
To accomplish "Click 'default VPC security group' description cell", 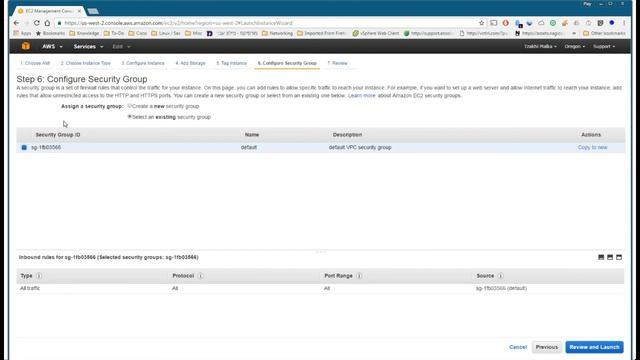I will (x=360, y=147).
